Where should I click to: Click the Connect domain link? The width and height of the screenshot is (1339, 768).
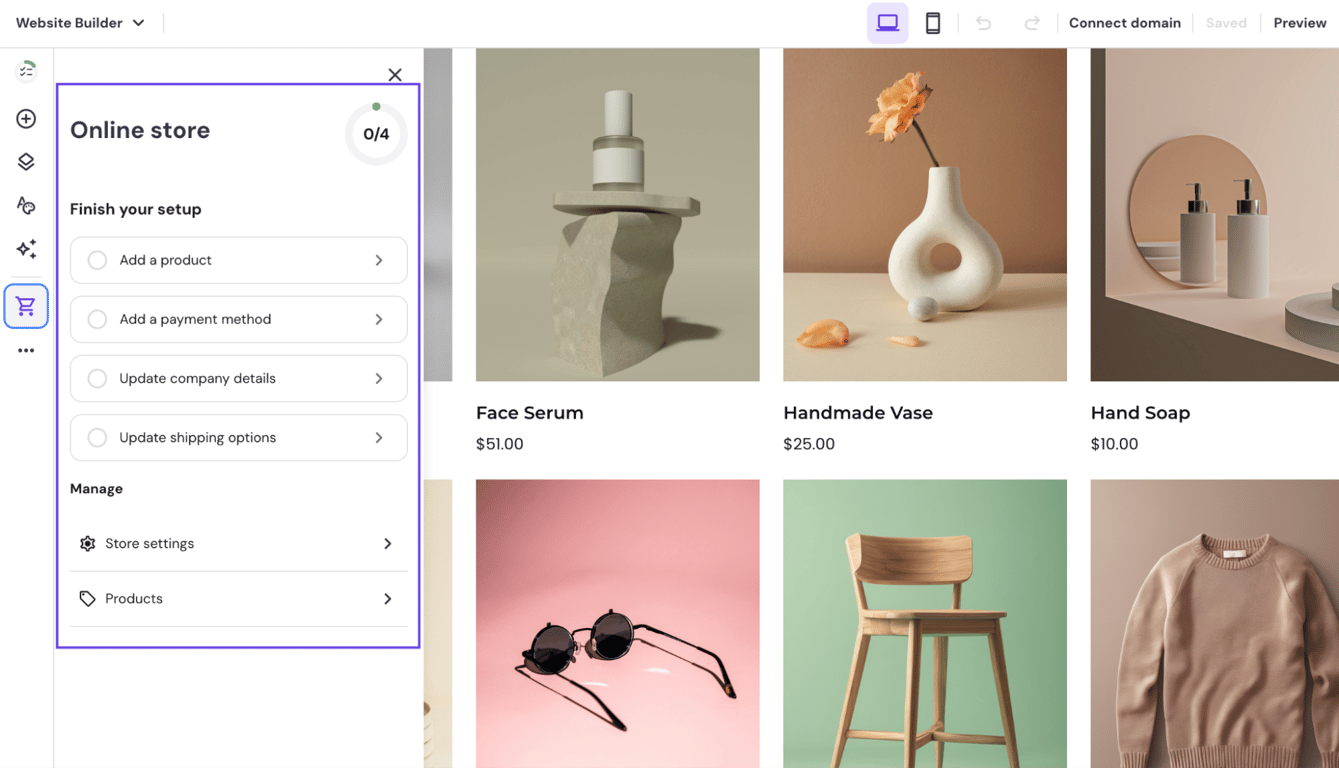1124,22
